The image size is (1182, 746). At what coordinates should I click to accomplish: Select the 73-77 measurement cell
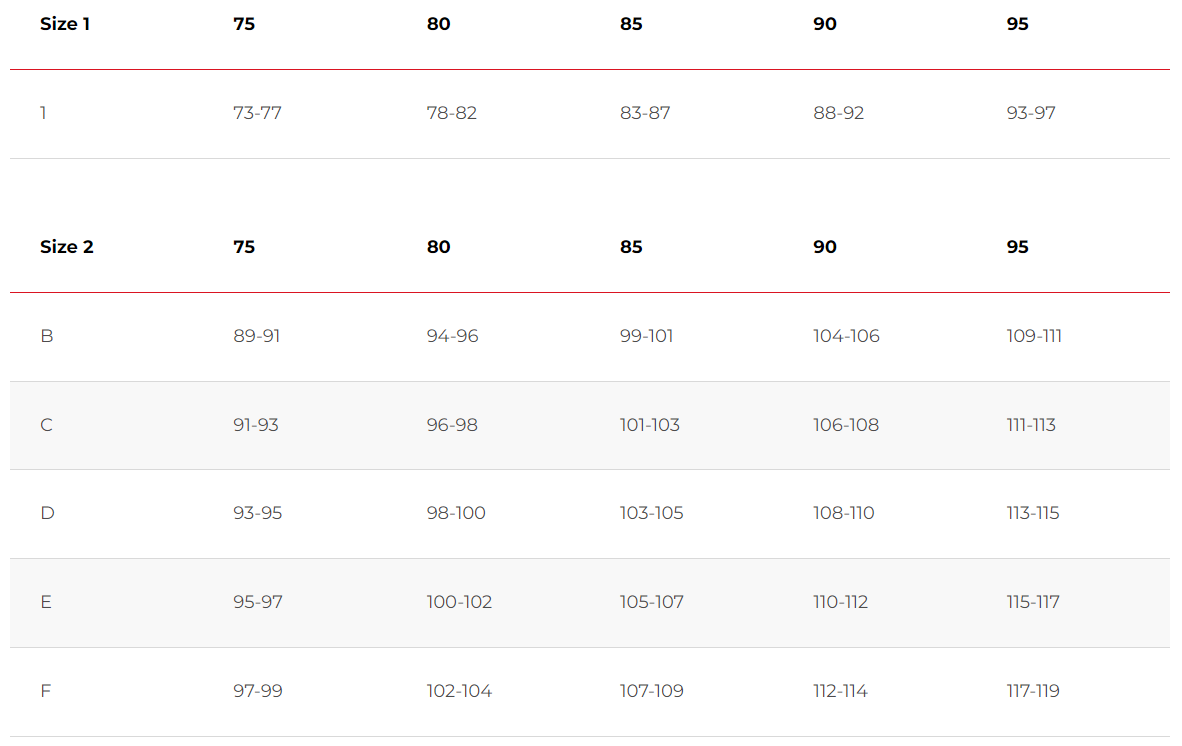pyautogui.click(x=257, y=113)
